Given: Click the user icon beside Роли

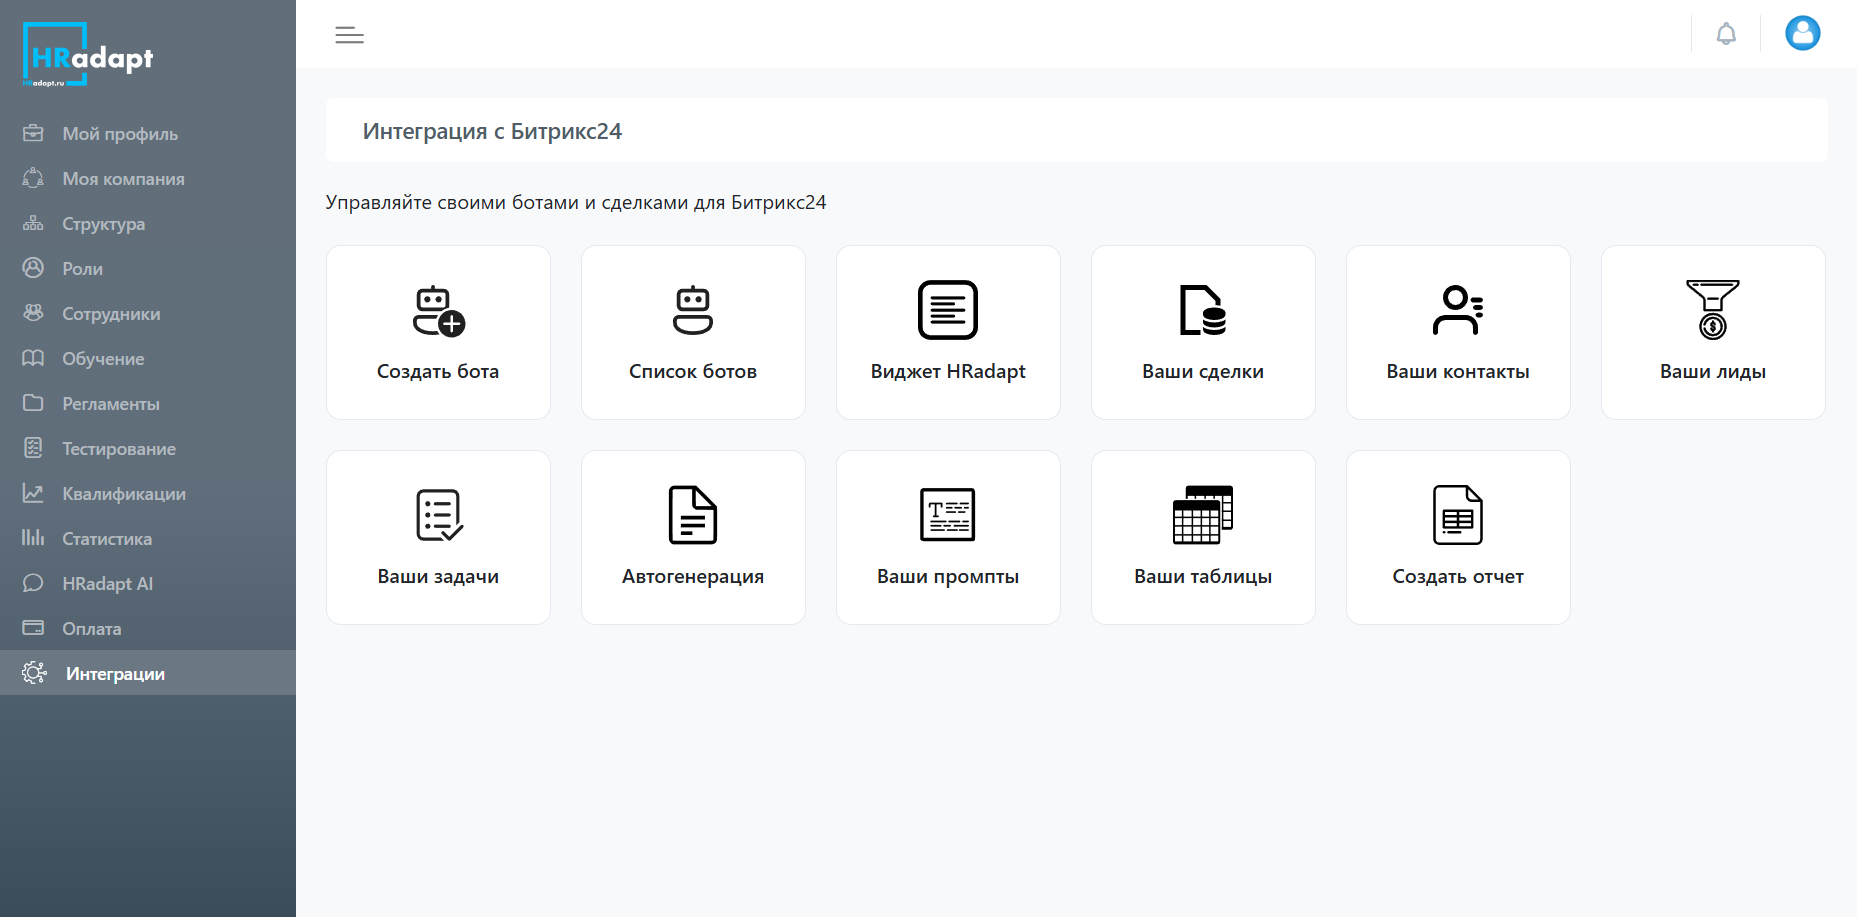Looking at the screenshot, I should point(33,268).
